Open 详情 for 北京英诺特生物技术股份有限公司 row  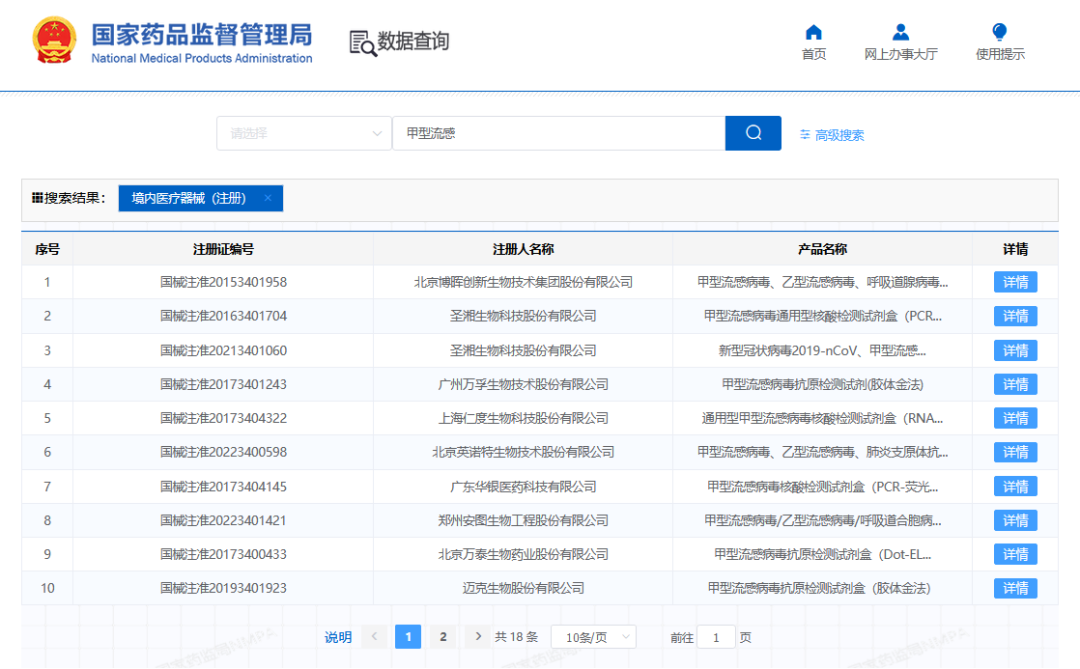click(x=1015, y=452)
